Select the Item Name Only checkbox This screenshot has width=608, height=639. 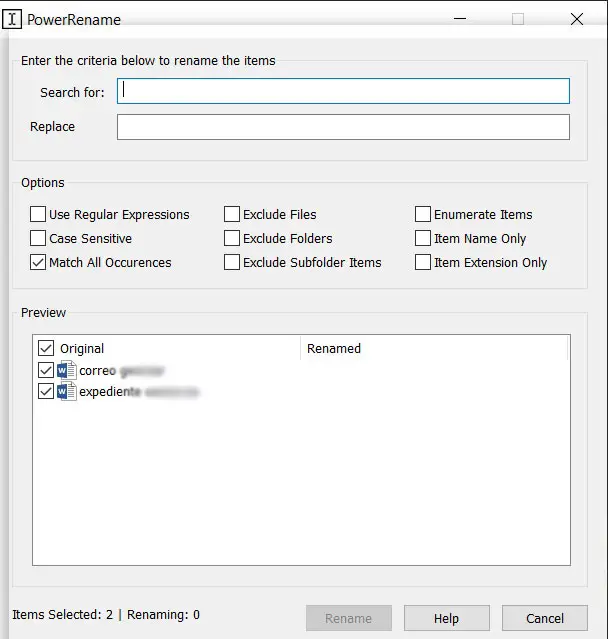[x=423, y=238]
